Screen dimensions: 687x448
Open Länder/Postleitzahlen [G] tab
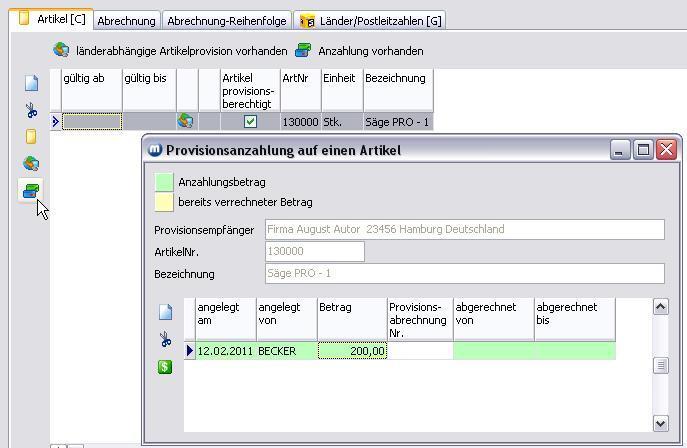370,20
